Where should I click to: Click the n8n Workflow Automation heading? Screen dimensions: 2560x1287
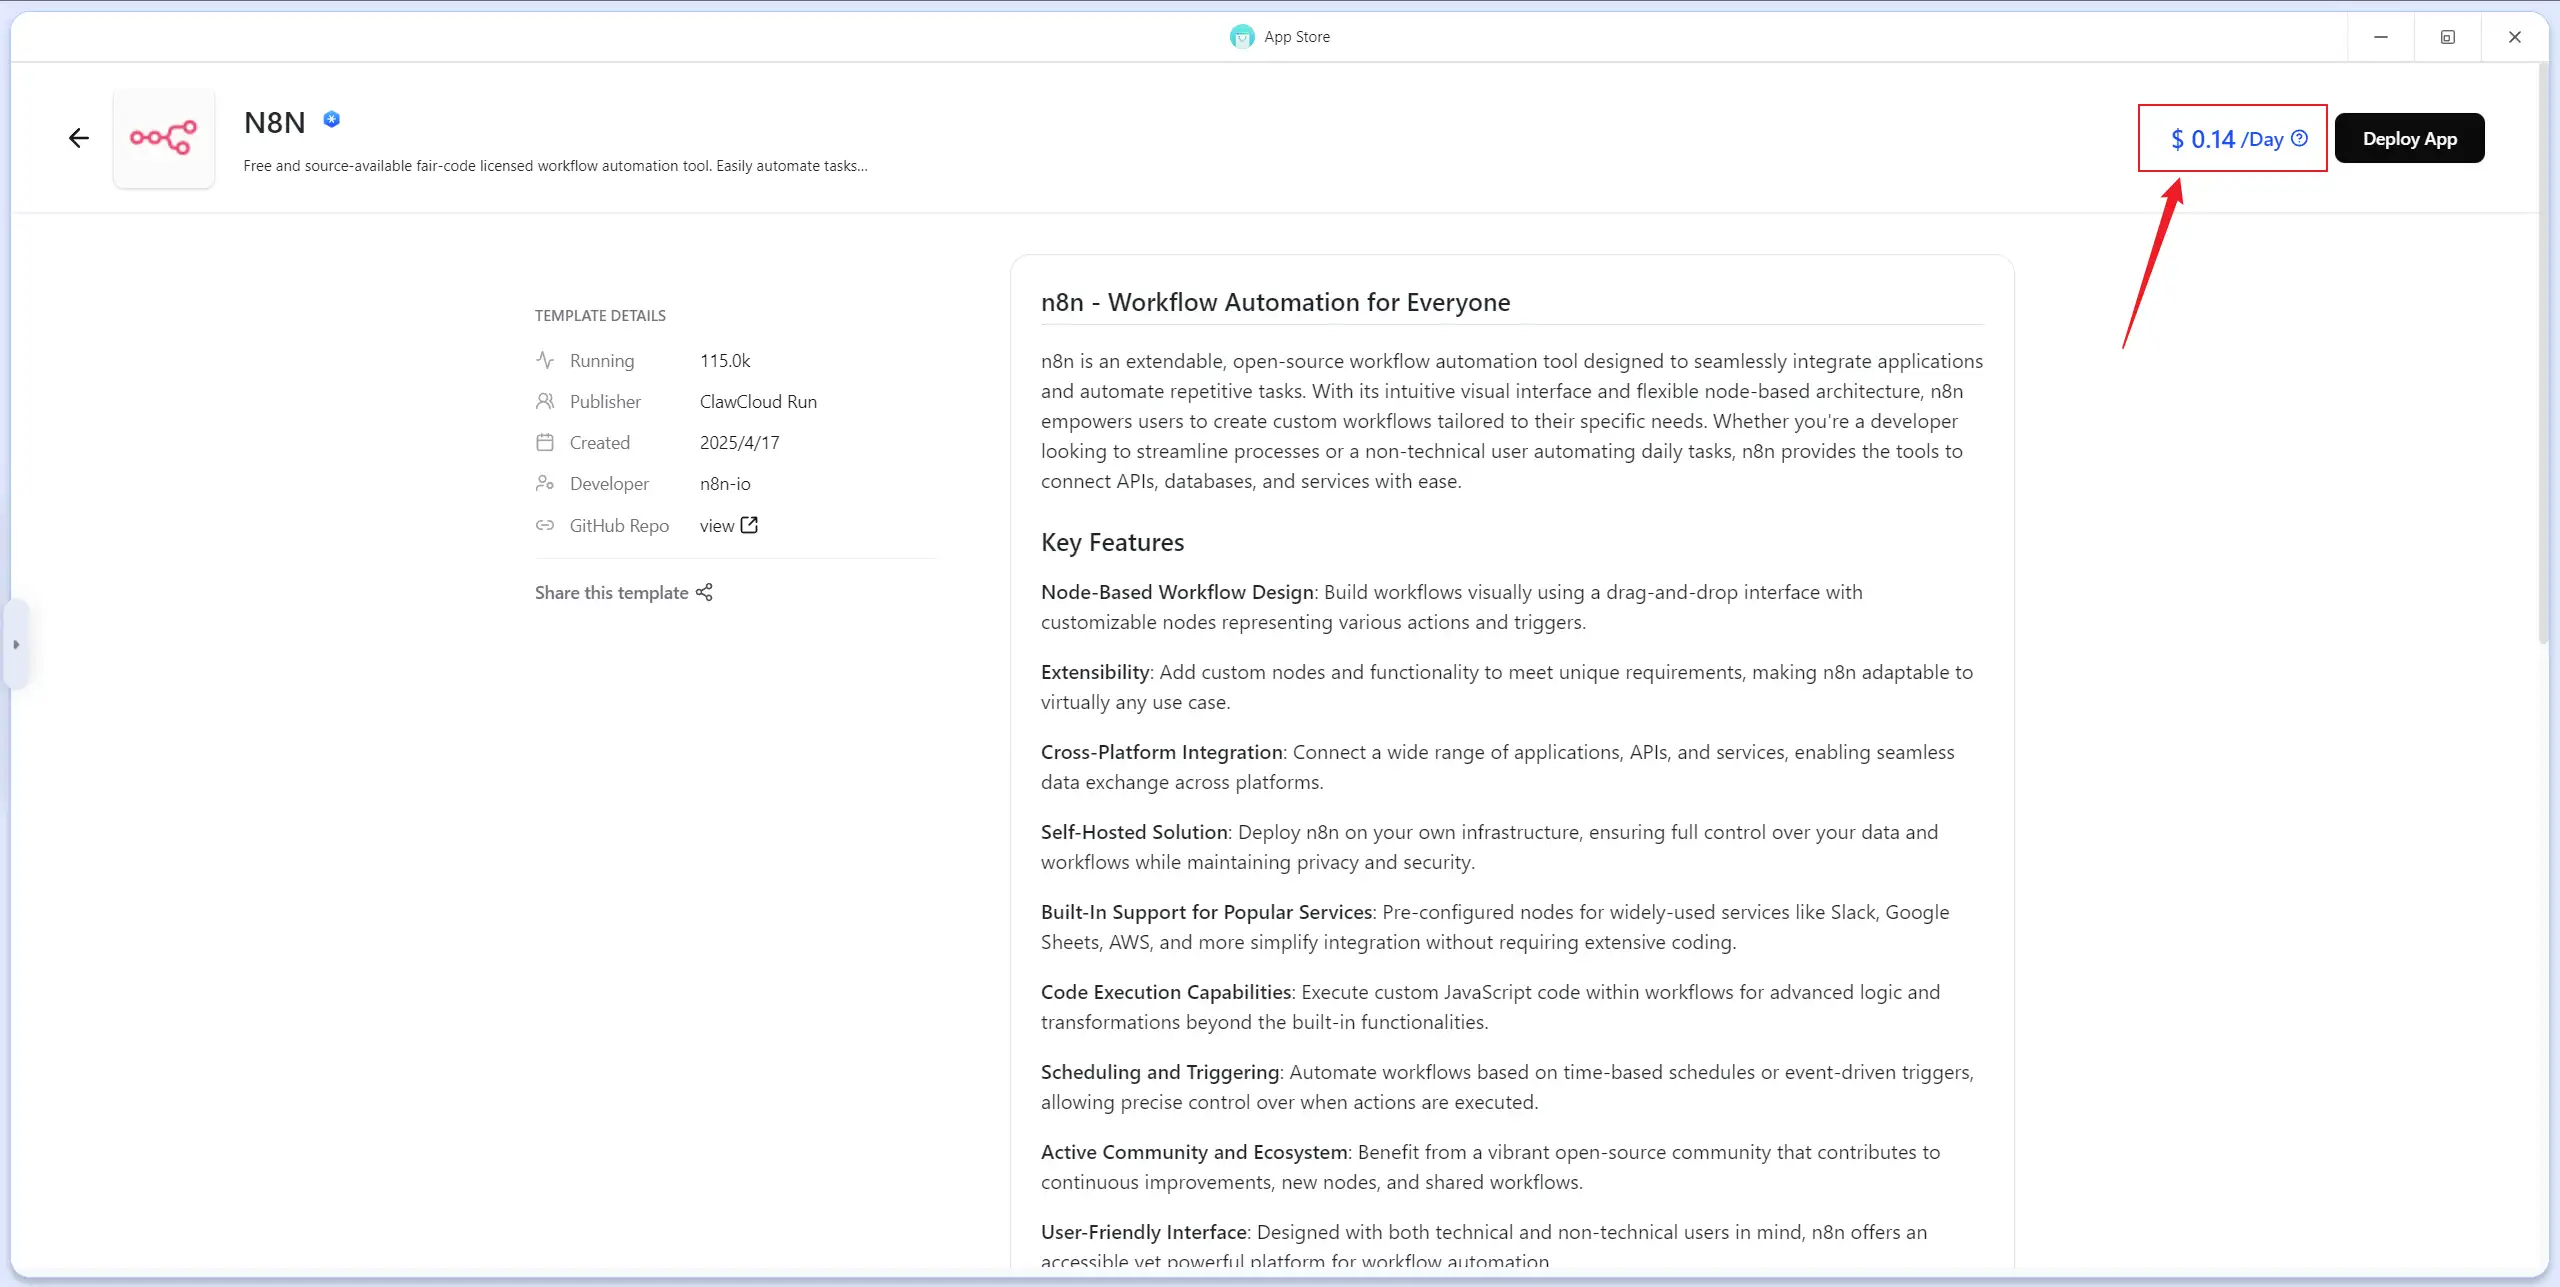(x=1275, y=302)
